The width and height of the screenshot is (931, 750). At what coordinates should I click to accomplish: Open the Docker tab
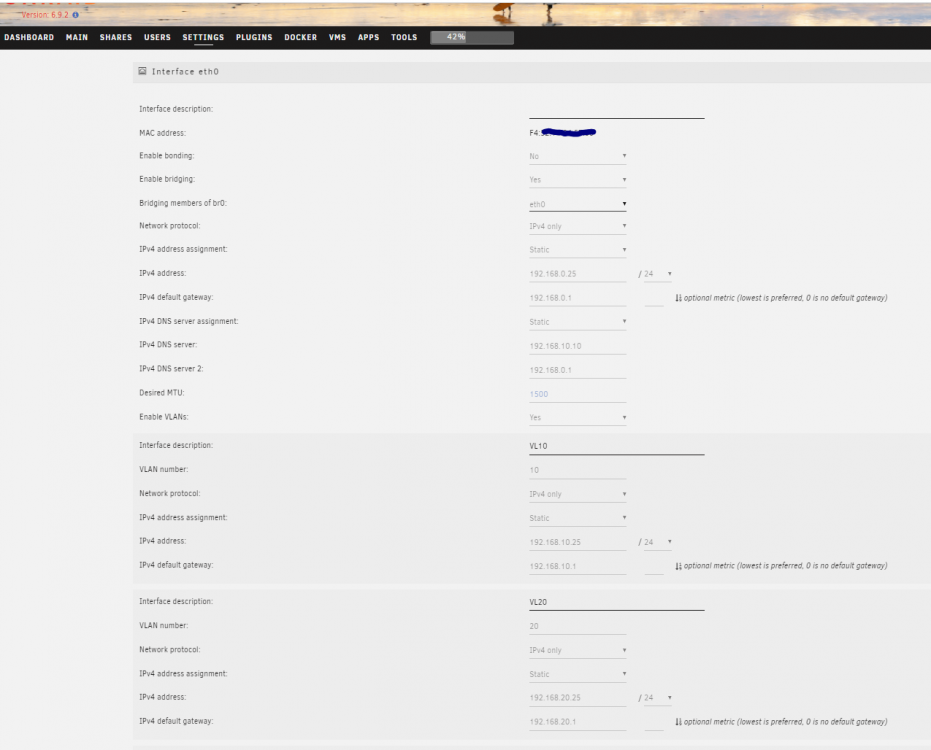pos(300,37)
